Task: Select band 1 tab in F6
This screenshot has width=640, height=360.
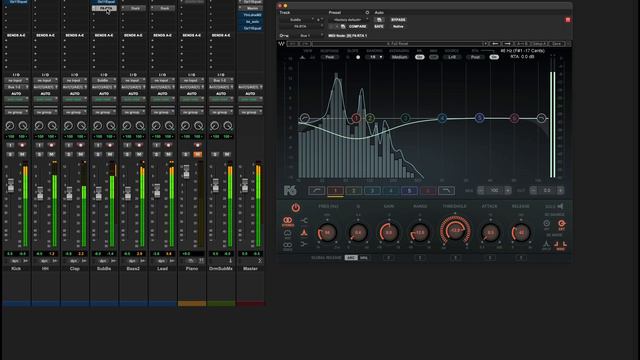Action: point(335,191)
